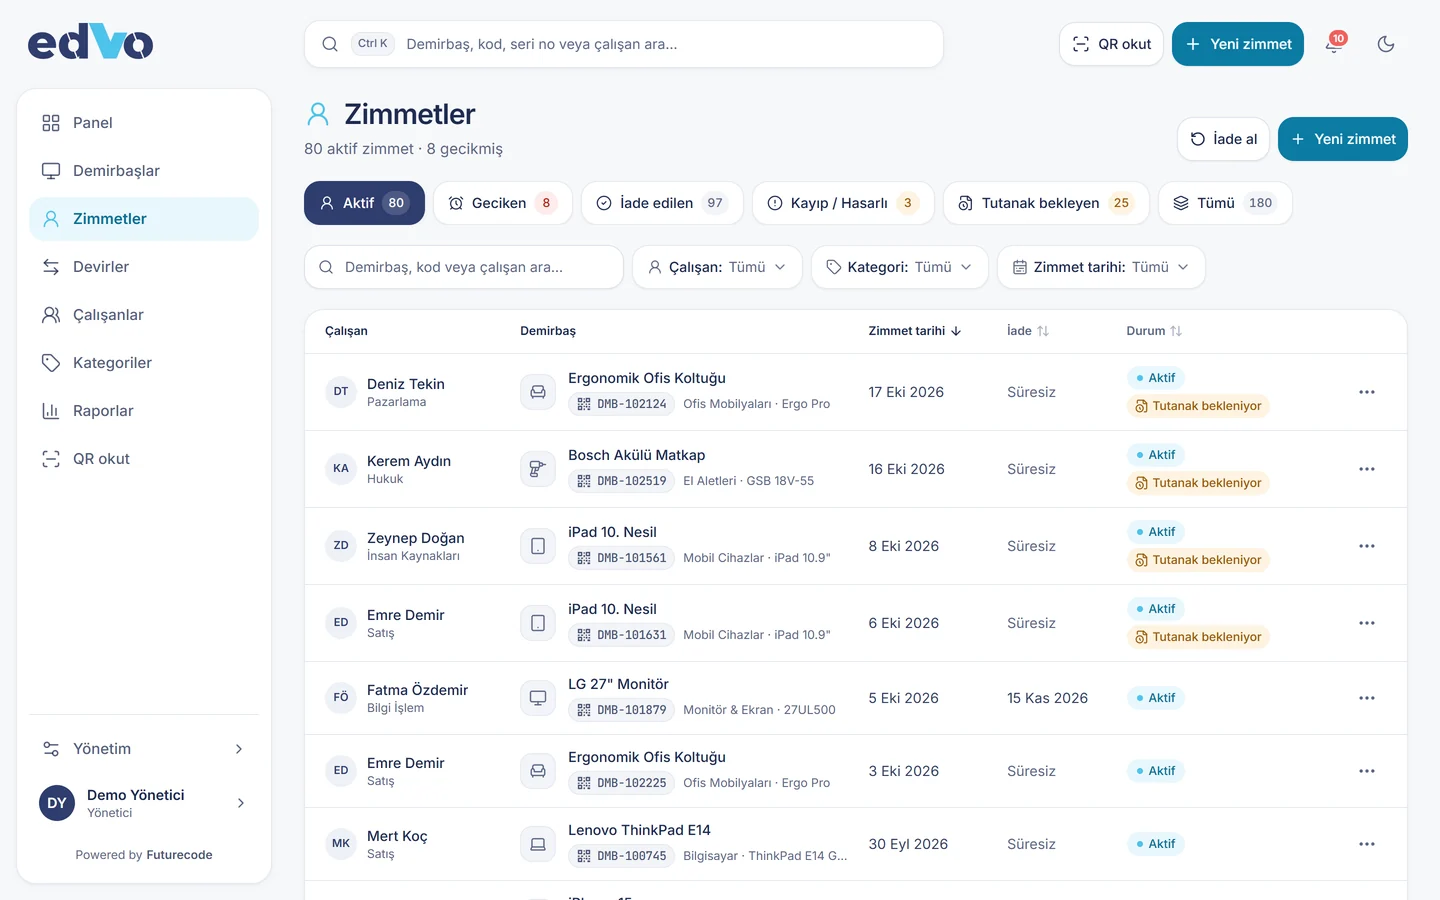Select the QR okut scanner icon in the sidebar

pyautogui.click(x=51, y=459)
